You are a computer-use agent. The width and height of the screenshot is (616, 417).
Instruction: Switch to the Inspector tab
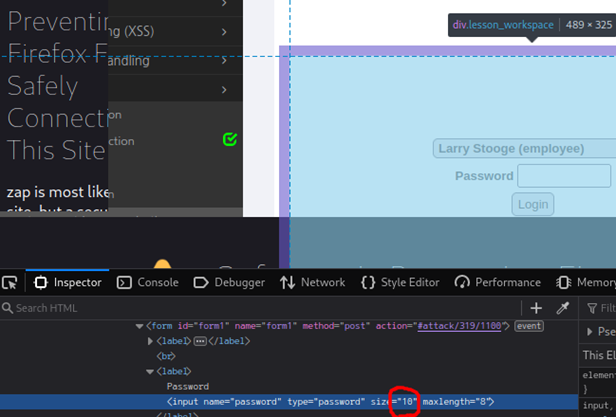(68, 283)
